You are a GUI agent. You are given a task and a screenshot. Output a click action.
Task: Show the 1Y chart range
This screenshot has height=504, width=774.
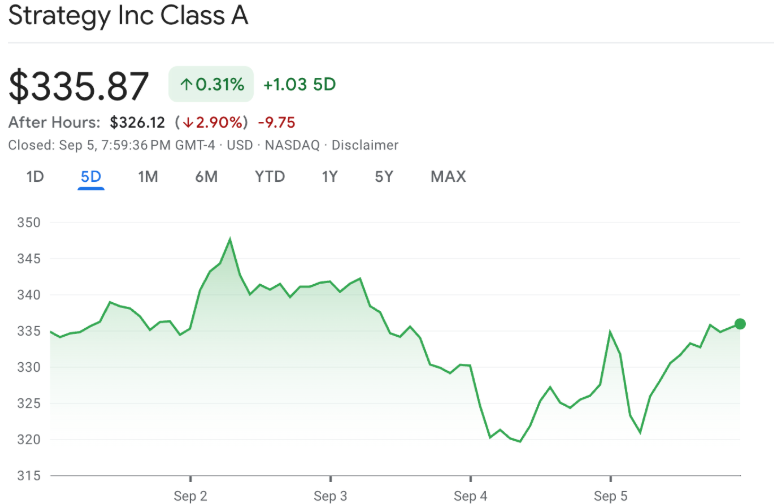tap(329, 177)
